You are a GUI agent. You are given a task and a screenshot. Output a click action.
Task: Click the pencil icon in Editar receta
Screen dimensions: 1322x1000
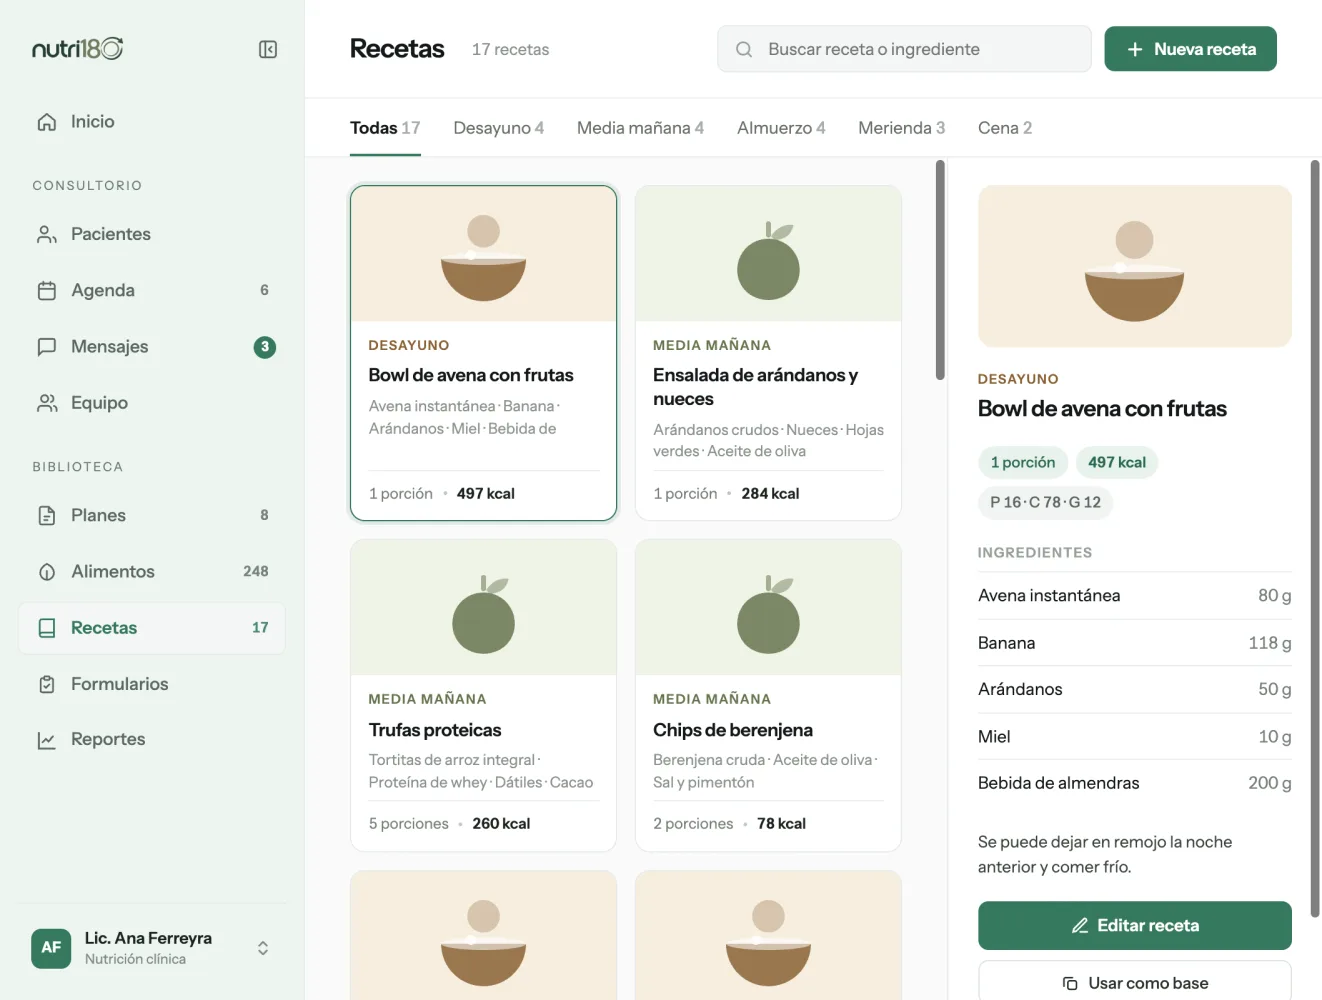1080,926
